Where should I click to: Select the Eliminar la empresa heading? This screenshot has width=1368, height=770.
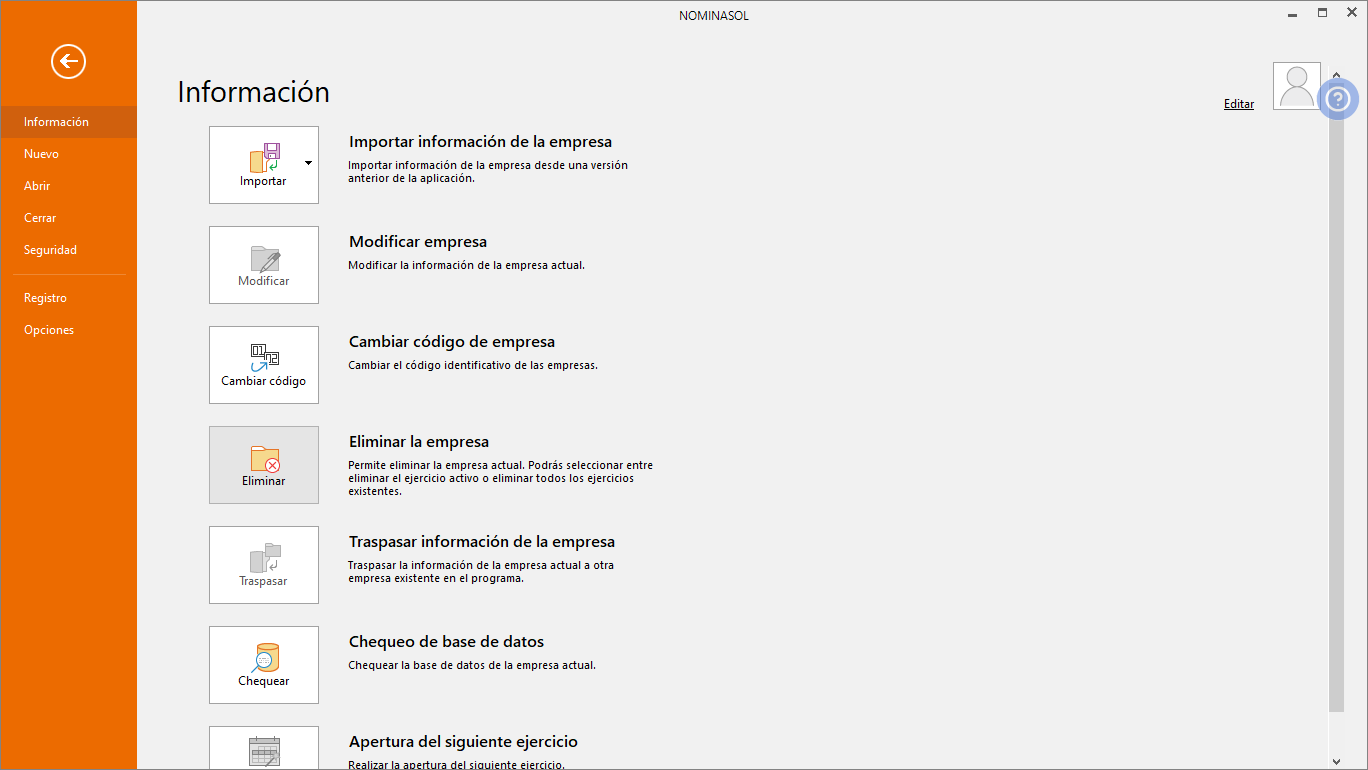tap(419, 442)
